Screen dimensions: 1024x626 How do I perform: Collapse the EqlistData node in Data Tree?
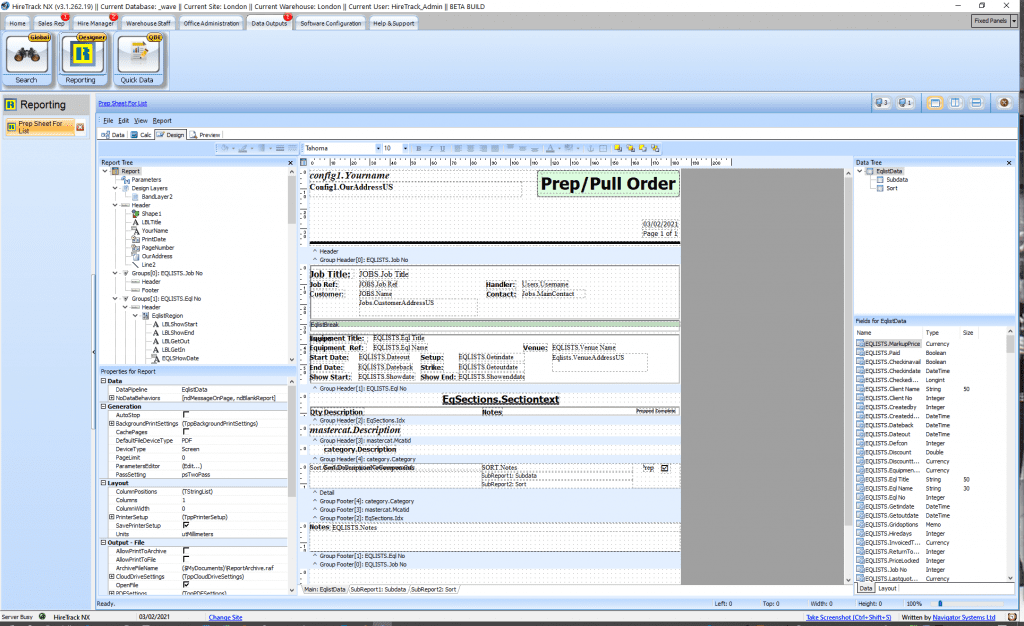pyautogui.click(x=859, y=171)
